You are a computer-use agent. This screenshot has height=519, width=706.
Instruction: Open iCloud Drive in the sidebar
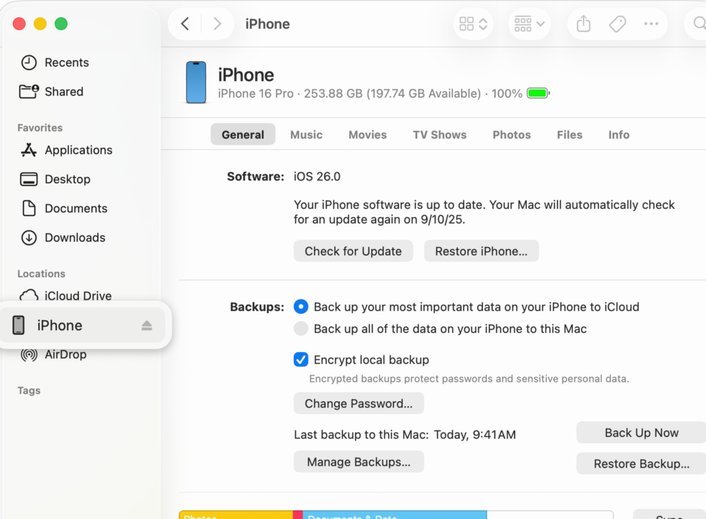[x=78, y=296]
